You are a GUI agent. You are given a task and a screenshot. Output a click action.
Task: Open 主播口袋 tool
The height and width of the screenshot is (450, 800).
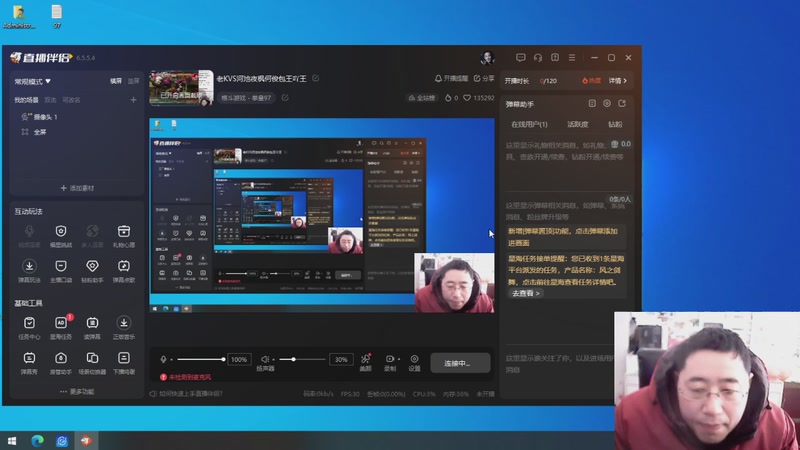click(x=61, y=270)
